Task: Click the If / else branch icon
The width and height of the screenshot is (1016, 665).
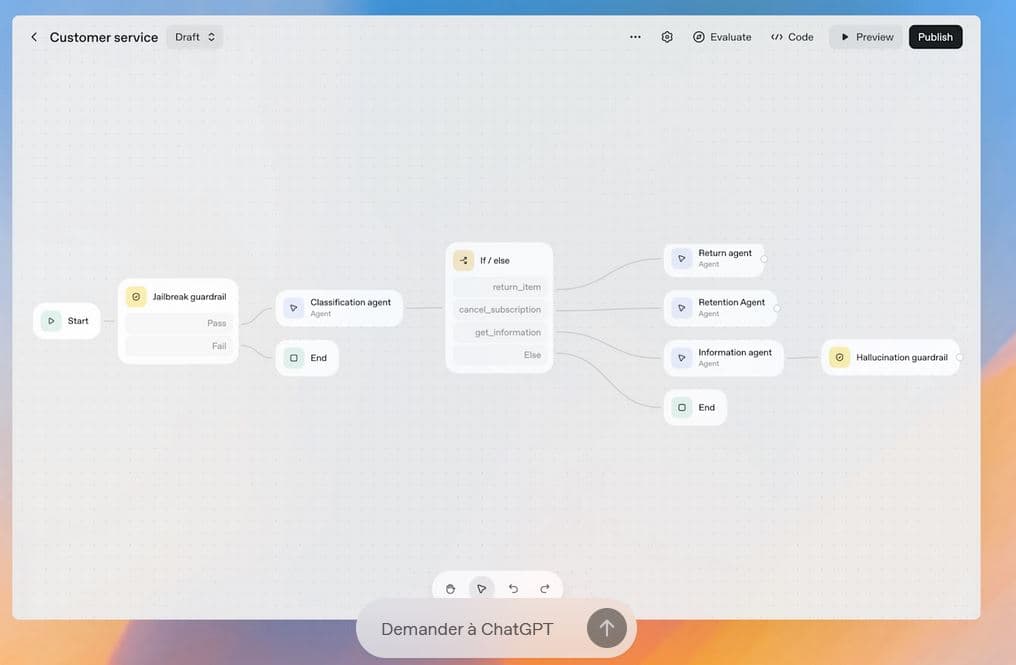Action: pyautogui.click(x=463, y=260)
